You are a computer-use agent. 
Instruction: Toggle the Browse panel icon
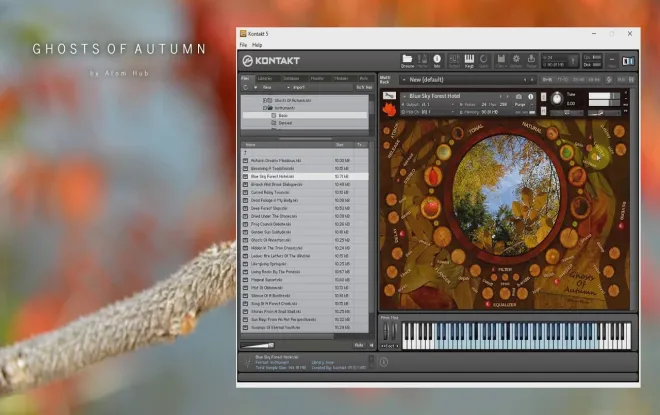point(407,60)
